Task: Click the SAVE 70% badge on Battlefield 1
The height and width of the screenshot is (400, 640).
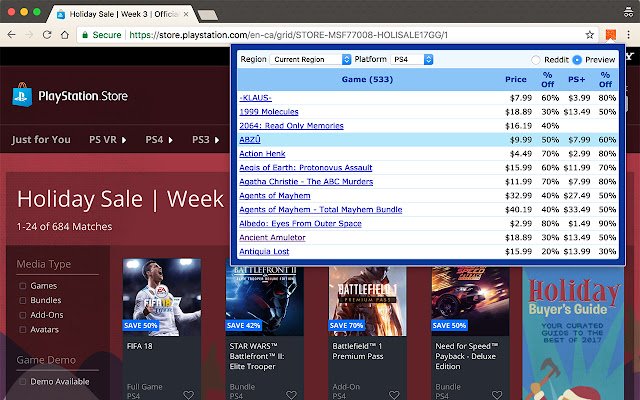Action: click(x=347, y=325)
